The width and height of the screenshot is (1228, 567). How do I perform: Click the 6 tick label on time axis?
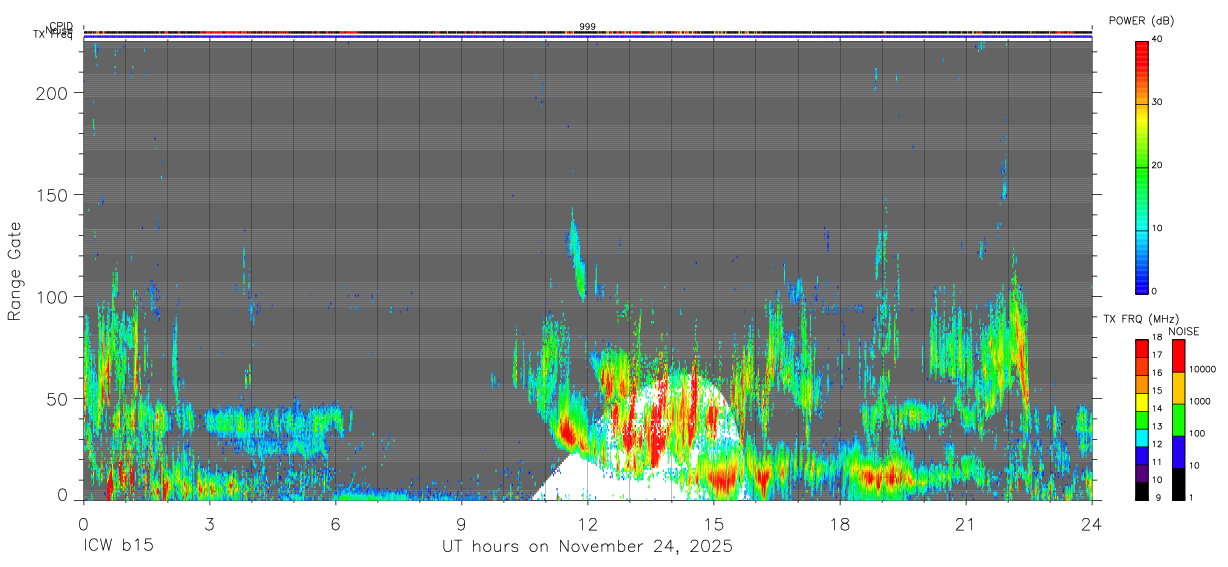pyautogui.click(x=335, y=524)
